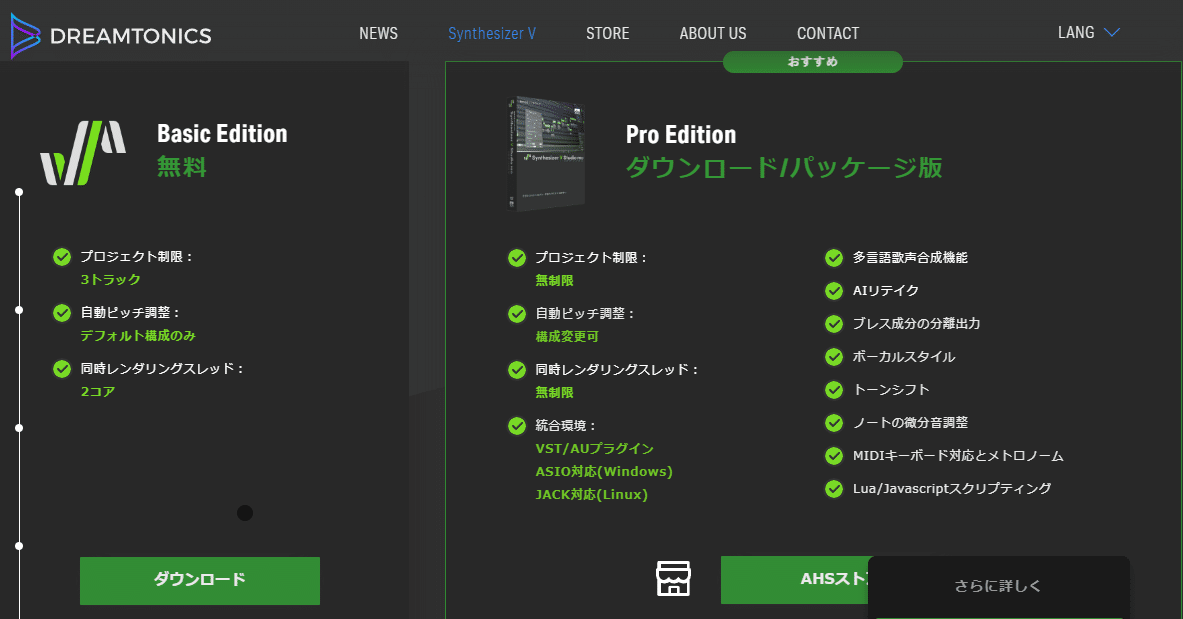Click the Dreamtonics logo in the header

click(x=110, y=32)
